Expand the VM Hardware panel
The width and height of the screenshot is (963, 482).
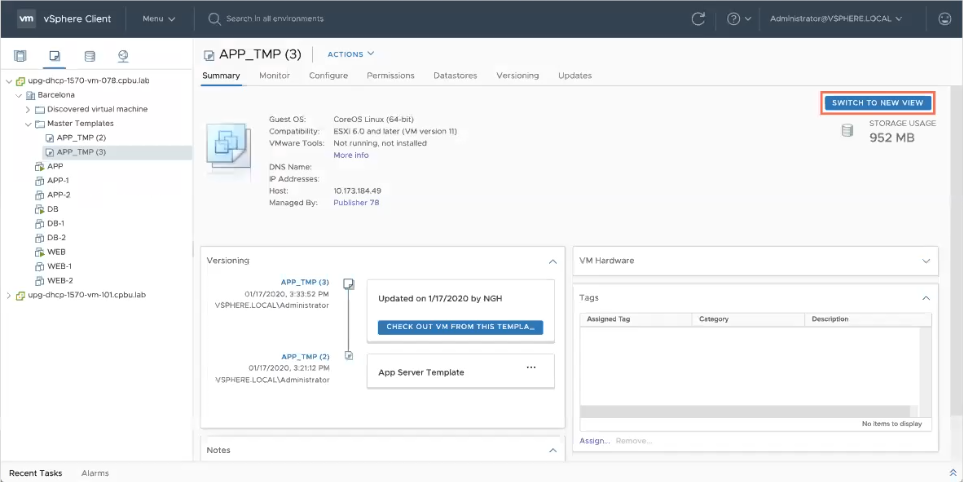[x=926, y=261]
